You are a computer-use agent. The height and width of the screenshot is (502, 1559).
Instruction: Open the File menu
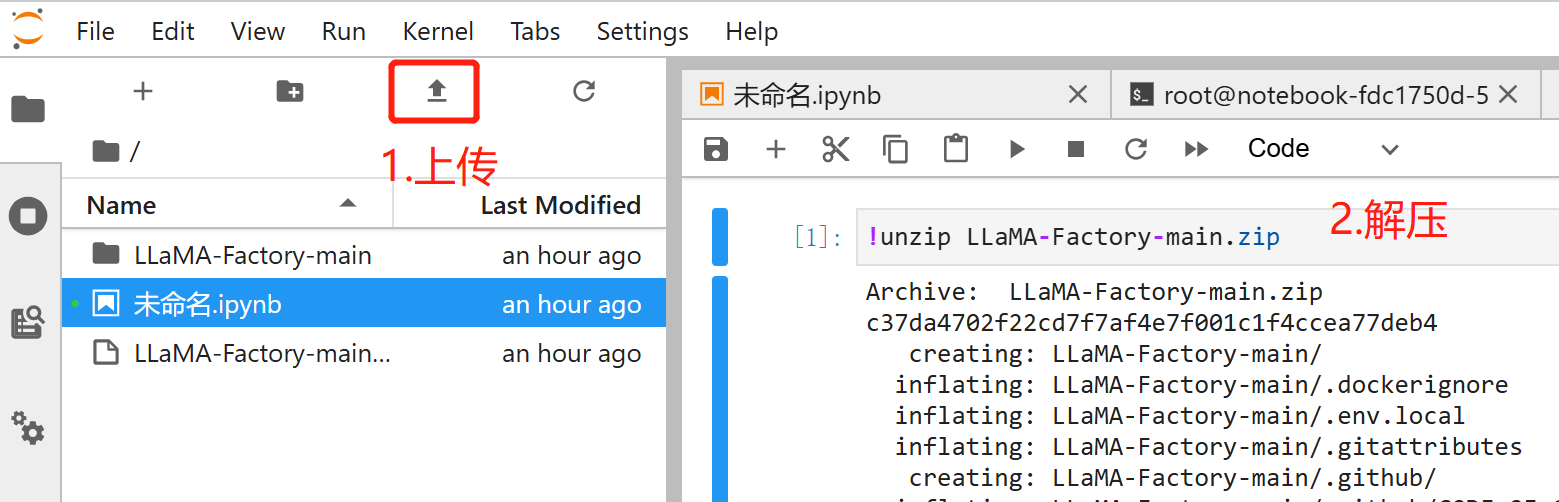[95, 32]
